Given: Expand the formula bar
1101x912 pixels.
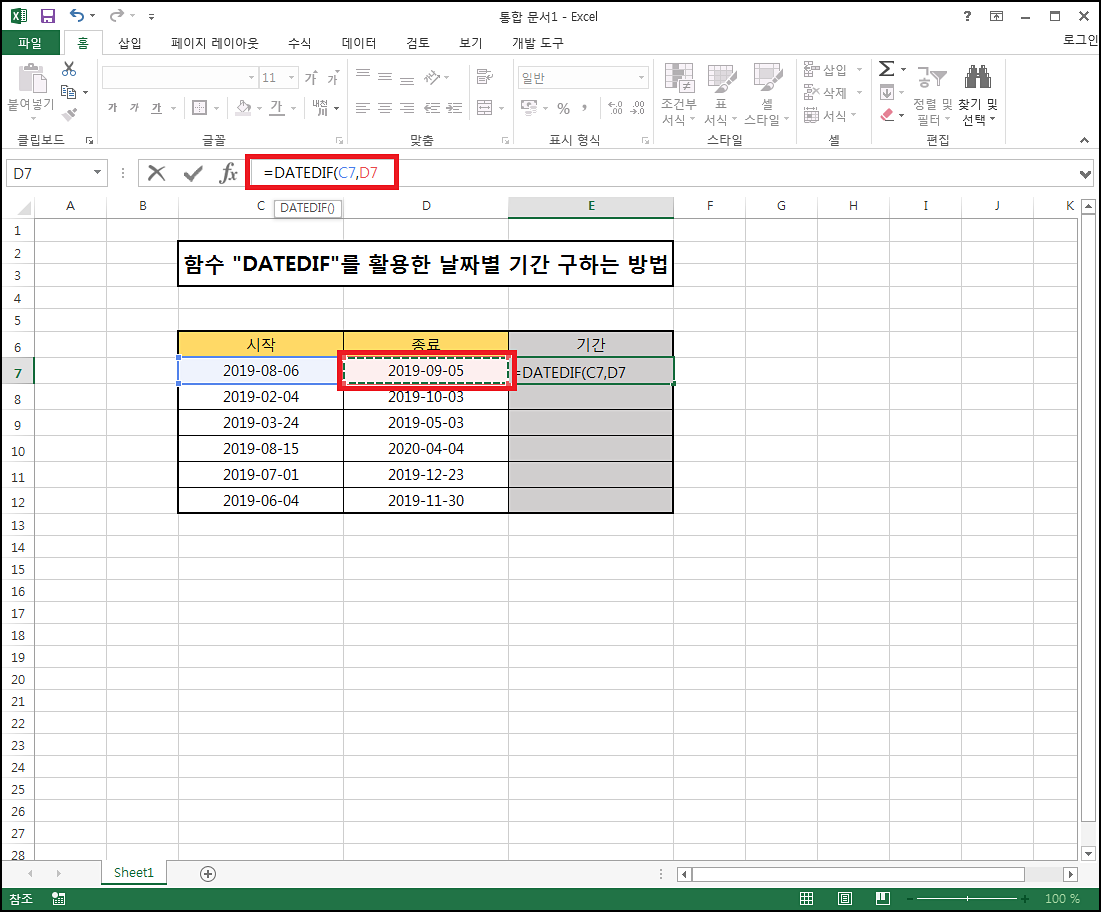Looking at the screenshot, I should [1085, 173].
